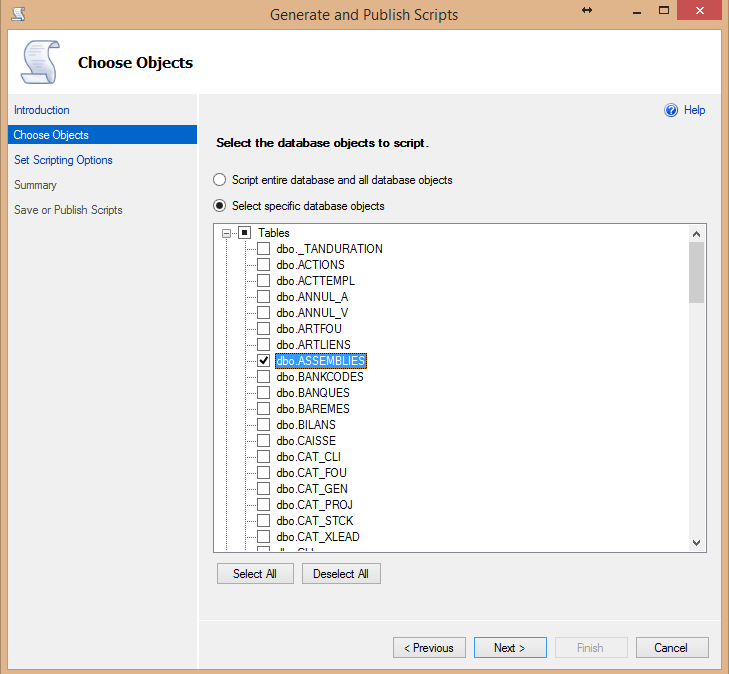Select 'Script entire database and all database objects'
The width and height of the screenshot is (729, 674).
[220, 180]
